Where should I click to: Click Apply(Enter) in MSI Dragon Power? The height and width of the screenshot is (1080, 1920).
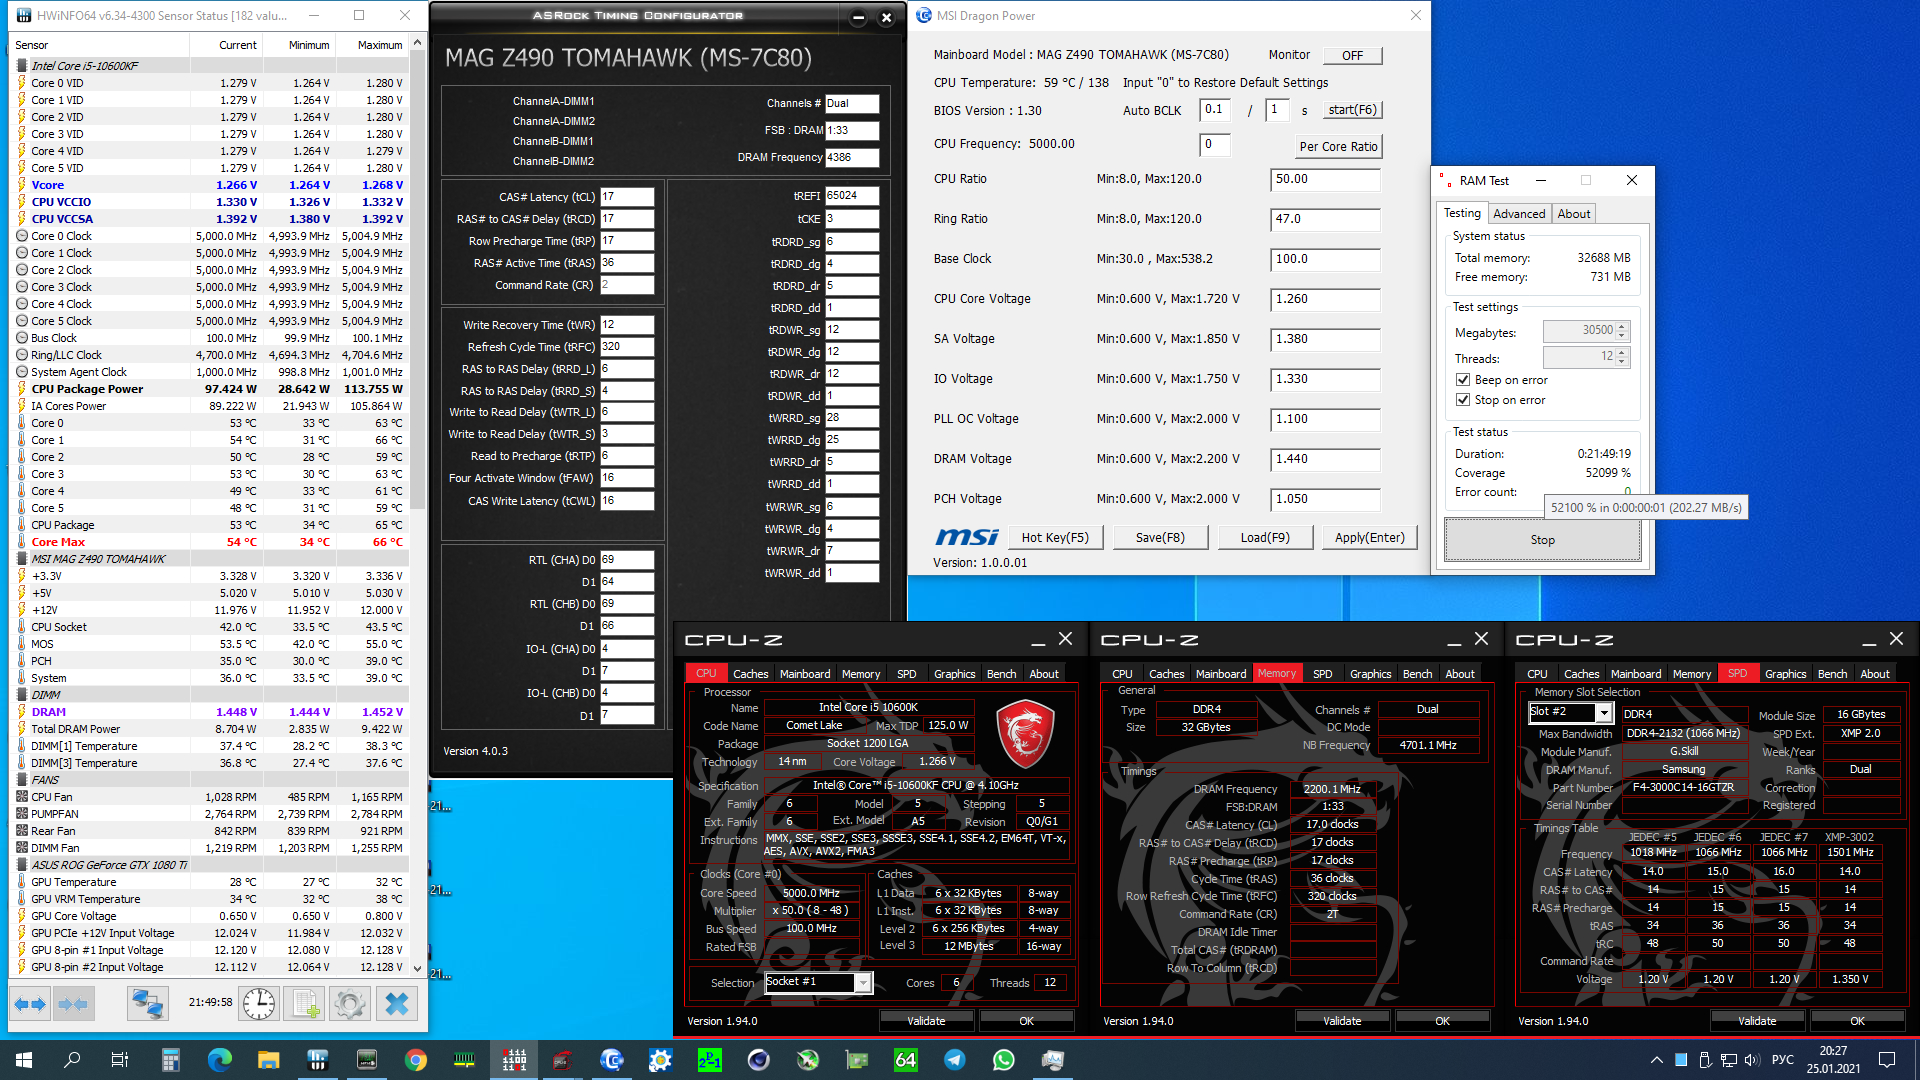coord(1369,538)
